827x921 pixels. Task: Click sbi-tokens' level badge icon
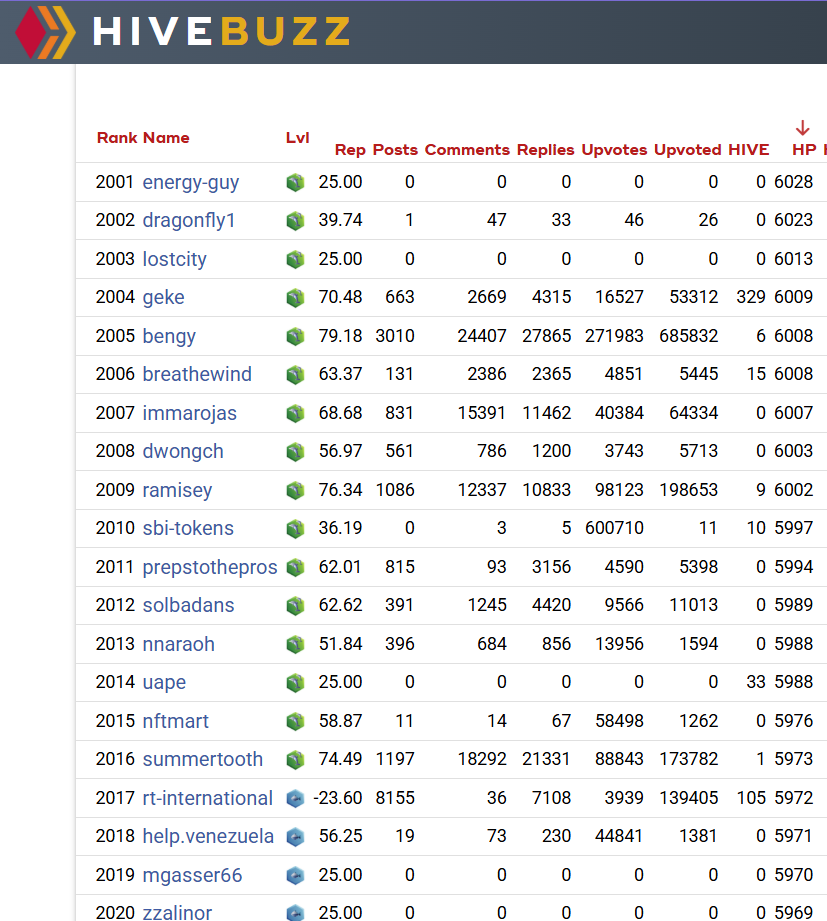point(295,529)
